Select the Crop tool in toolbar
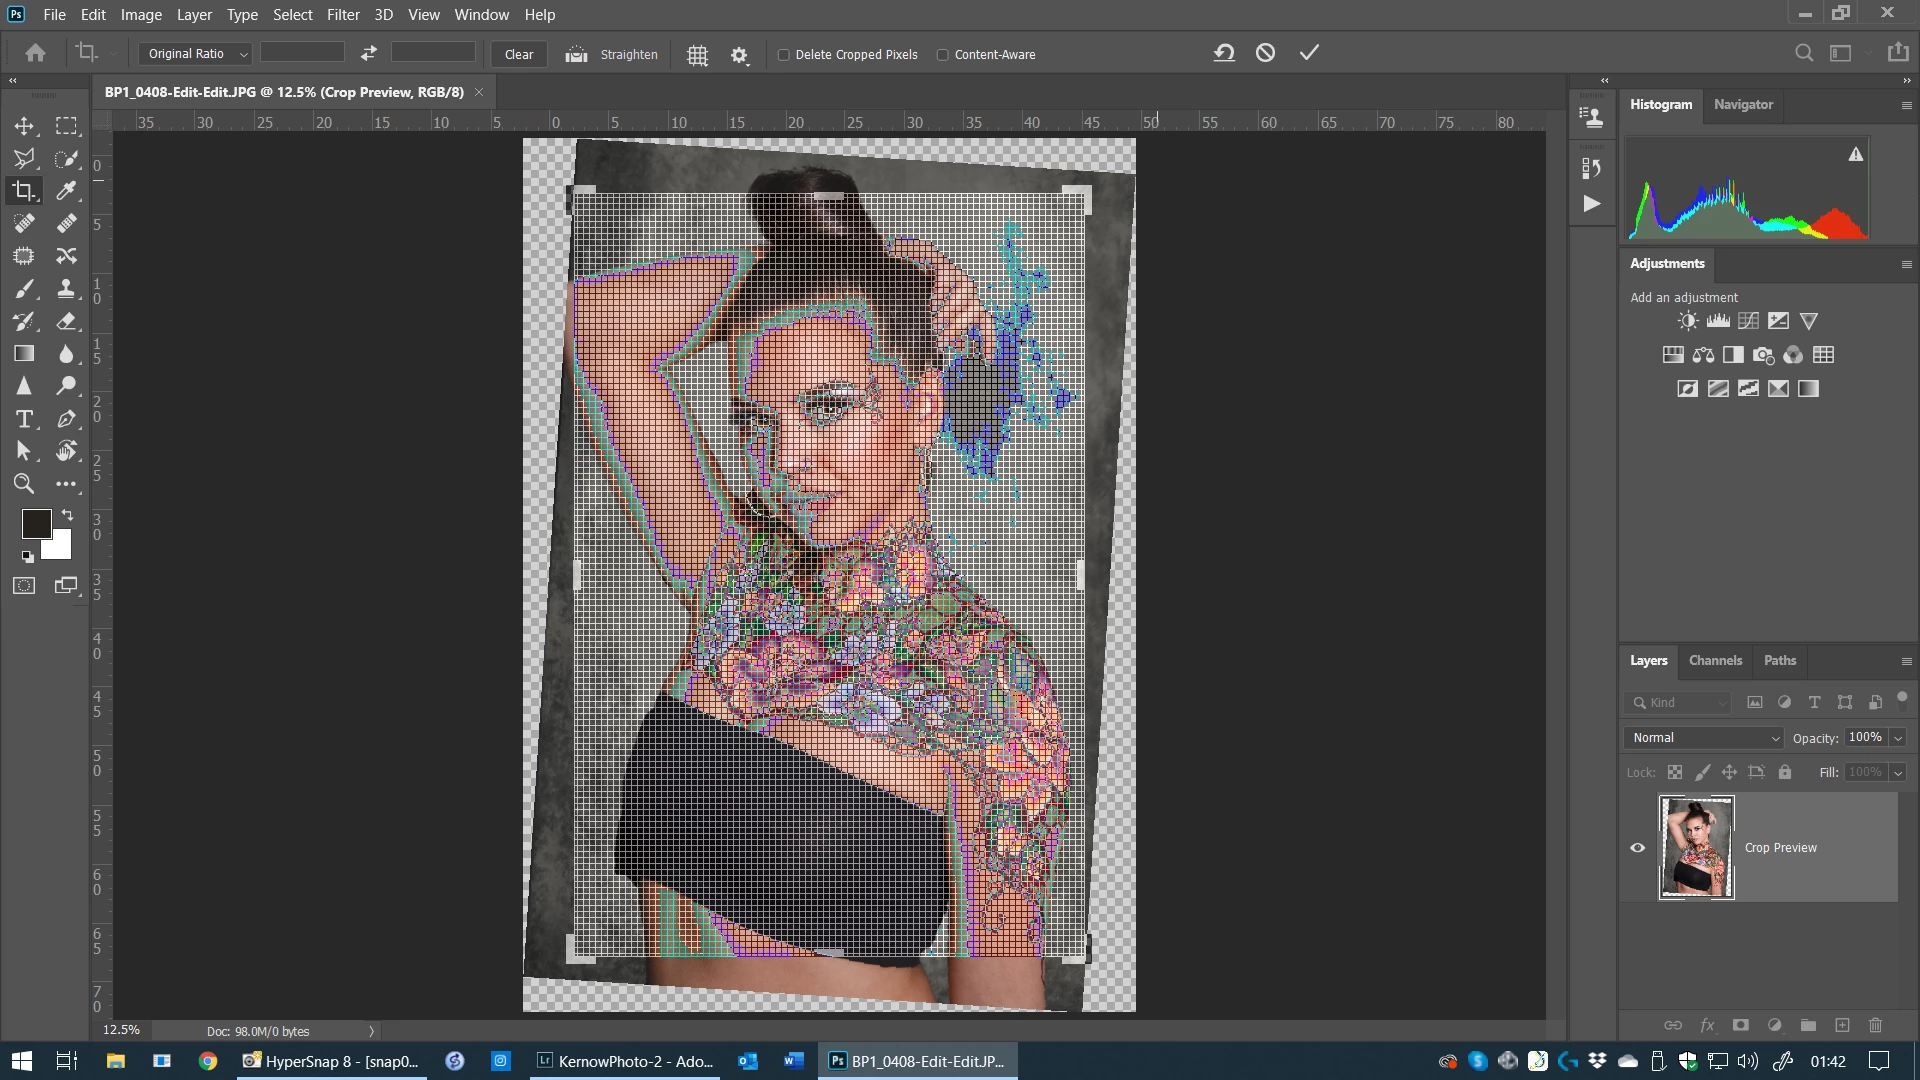The height and width of the screenshot is (1080, 1920). coord(24,191)
